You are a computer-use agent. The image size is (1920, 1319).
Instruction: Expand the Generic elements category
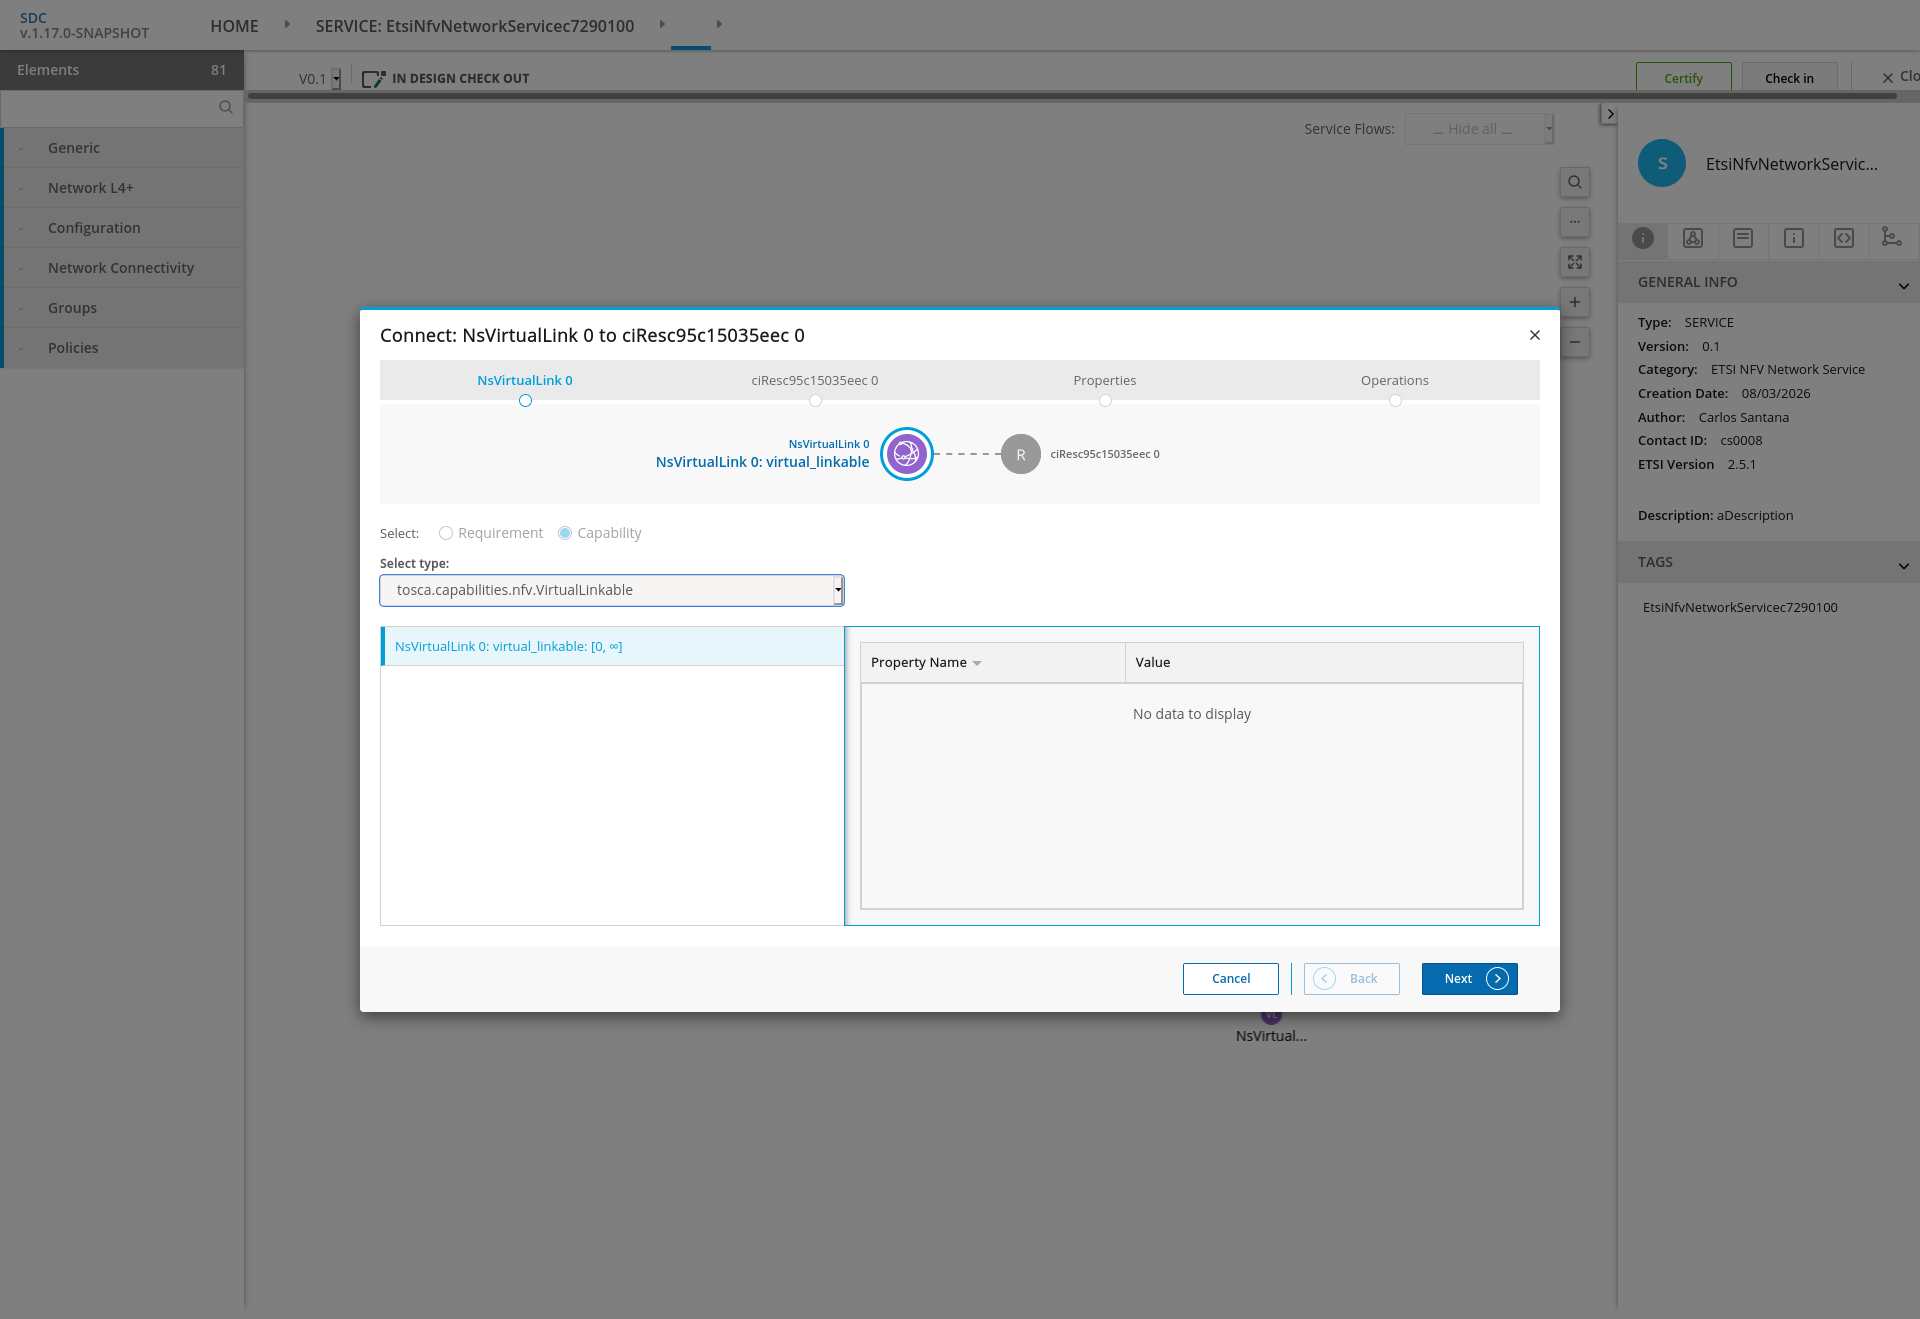(x=123, y=148)
